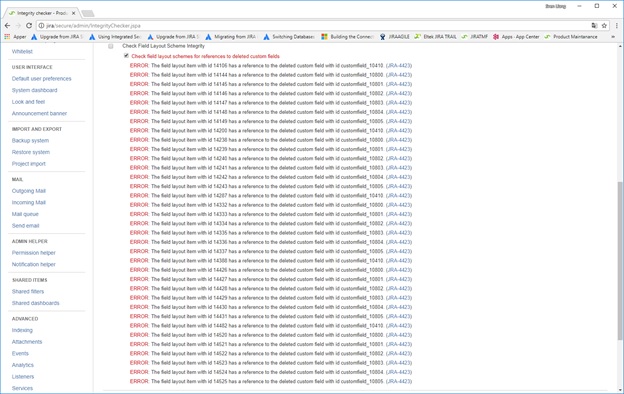
Task: Open JRA-4423 link on item 14144 row
Action: coord(399,75)
